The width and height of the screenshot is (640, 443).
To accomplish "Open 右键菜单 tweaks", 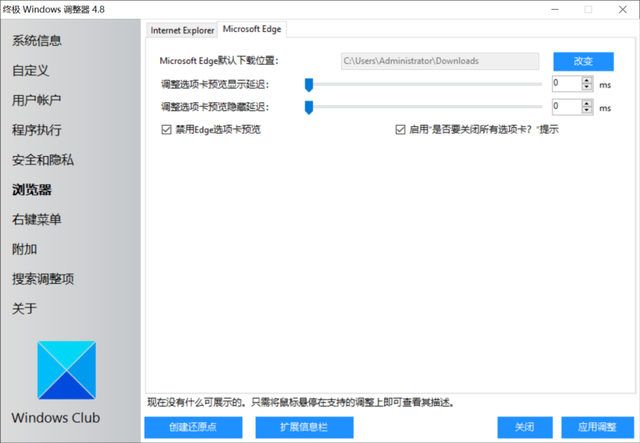I will point(37,220).
